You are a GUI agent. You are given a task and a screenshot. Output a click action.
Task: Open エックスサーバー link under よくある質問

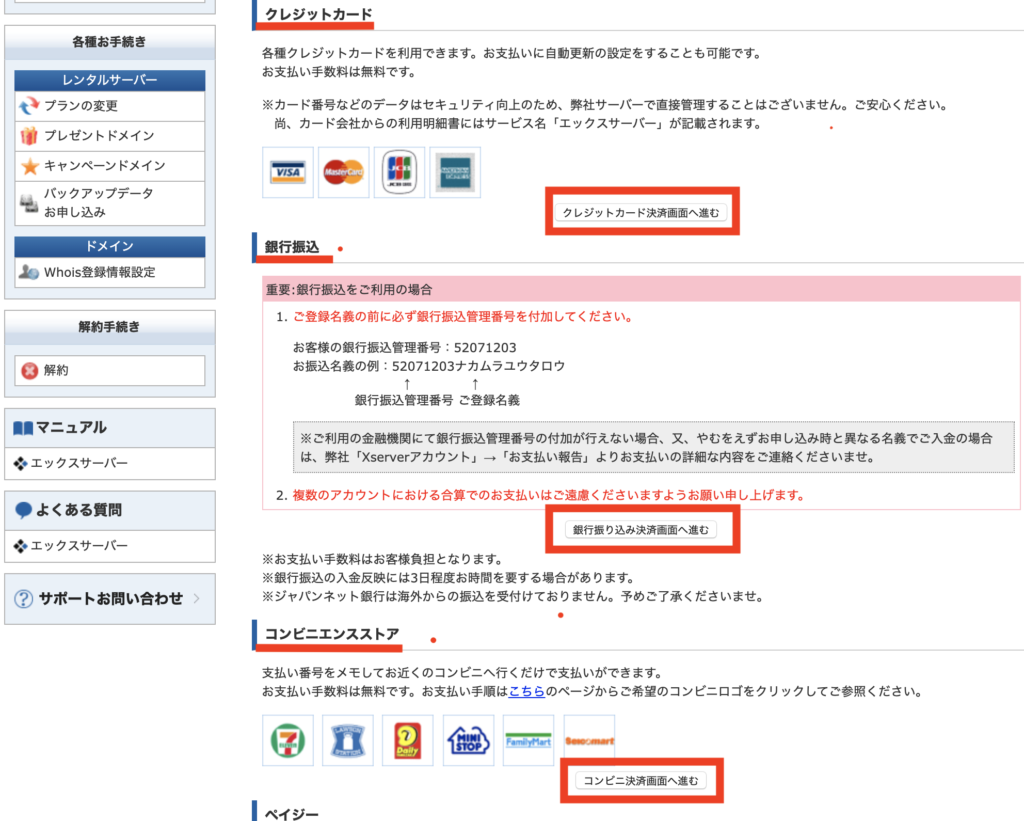coord(79,545)
